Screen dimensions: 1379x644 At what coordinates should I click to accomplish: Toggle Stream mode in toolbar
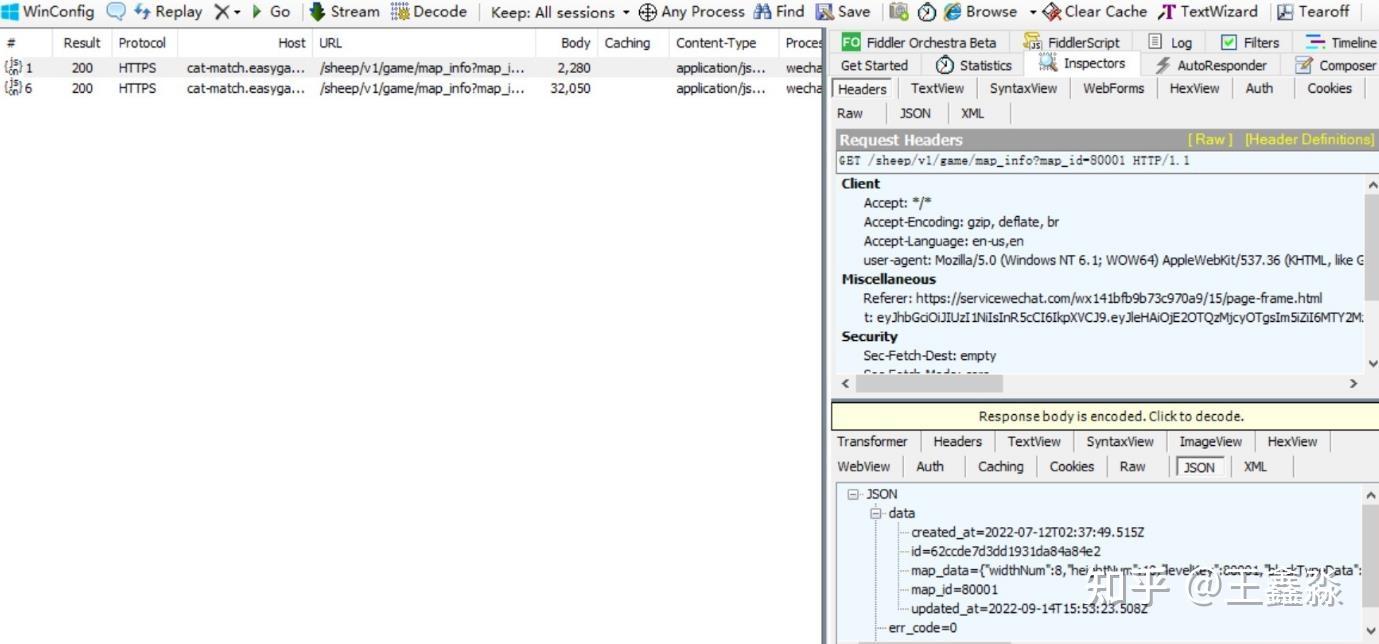point(345,12)
